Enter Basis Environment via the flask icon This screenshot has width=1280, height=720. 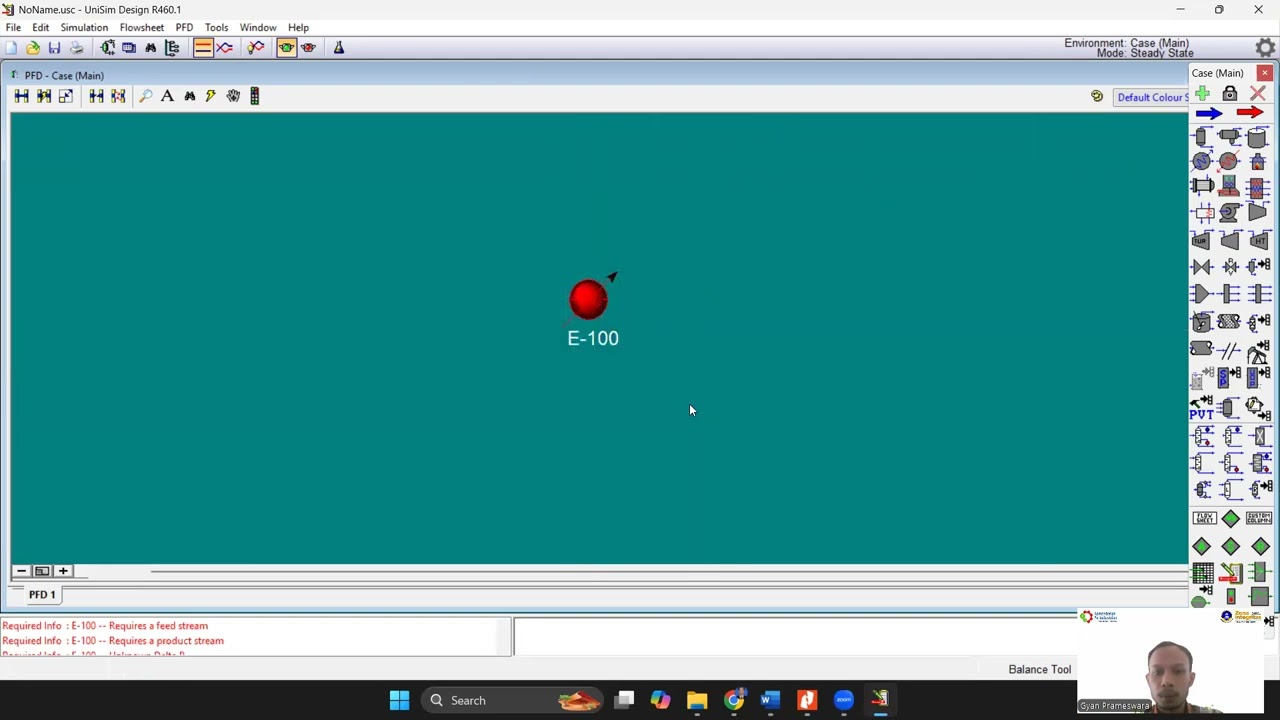[339, 47]
